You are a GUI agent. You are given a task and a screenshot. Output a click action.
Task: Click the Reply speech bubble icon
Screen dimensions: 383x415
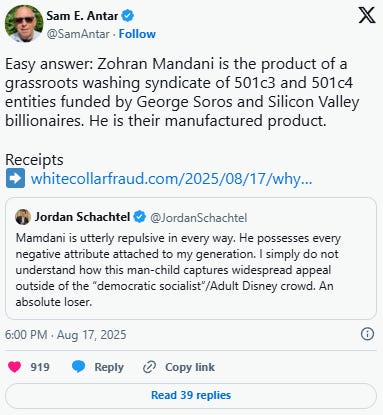click(x=79, y=367)
